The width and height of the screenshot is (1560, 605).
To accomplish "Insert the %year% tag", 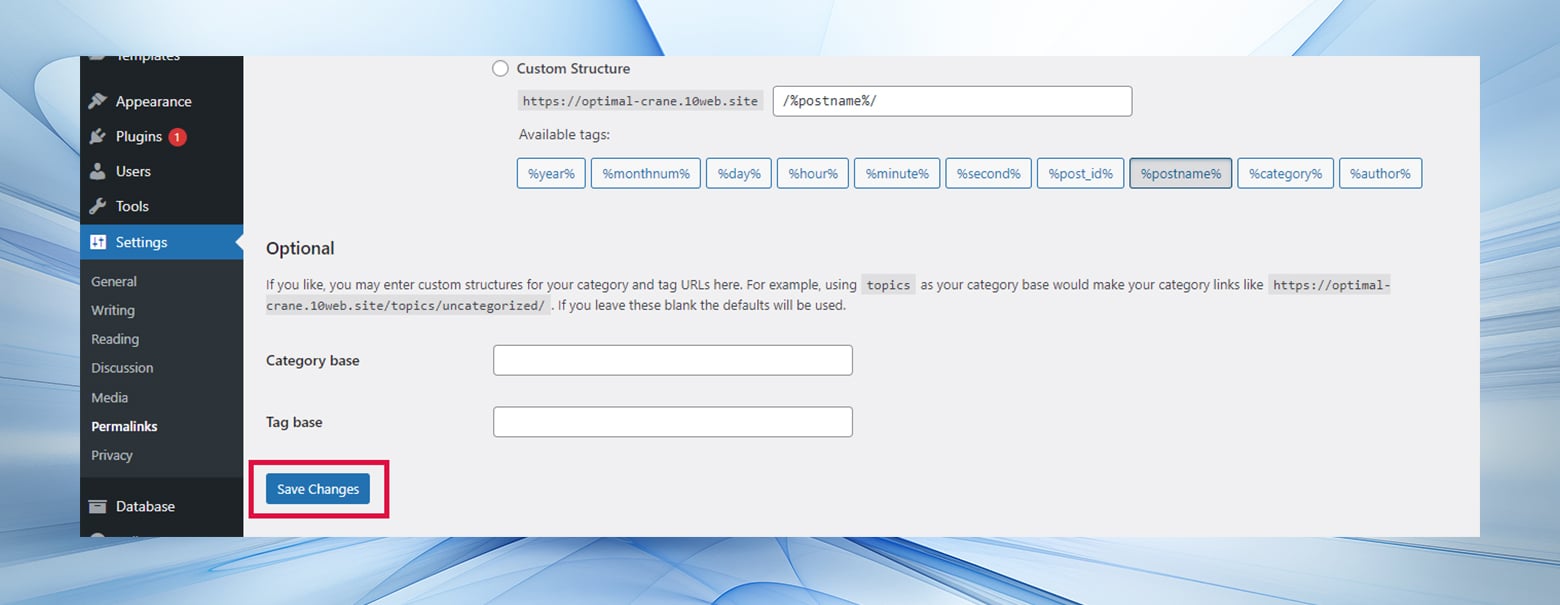I will click(550, 173).
